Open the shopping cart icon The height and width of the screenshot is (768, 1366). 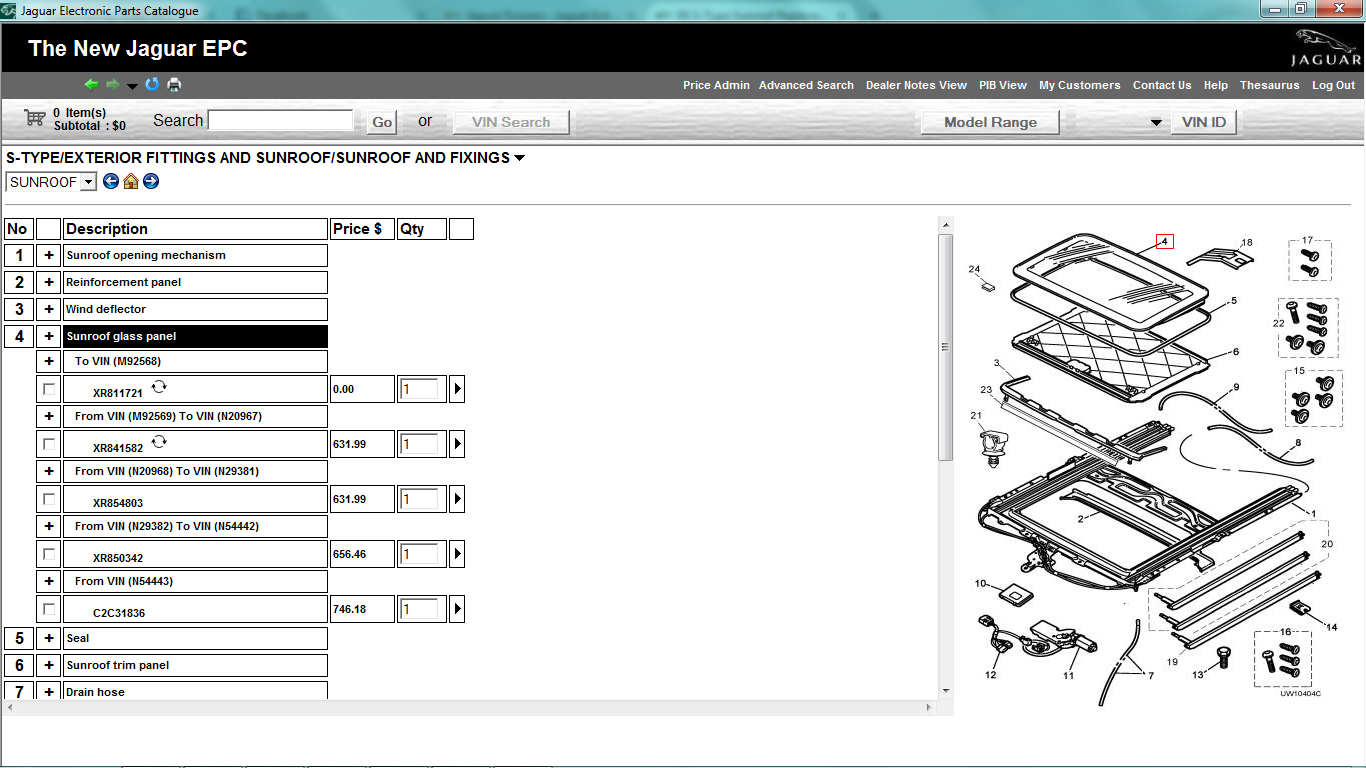[35, 119]
